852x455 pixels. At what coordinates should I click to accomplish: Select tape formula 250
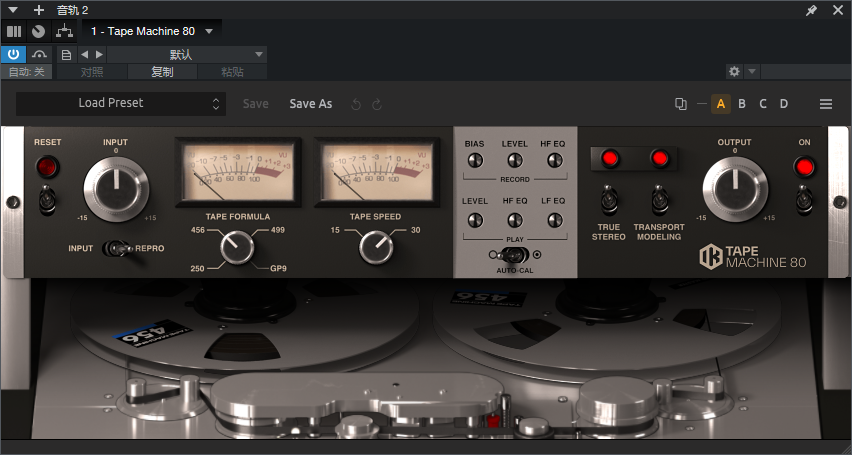[198, 269]
